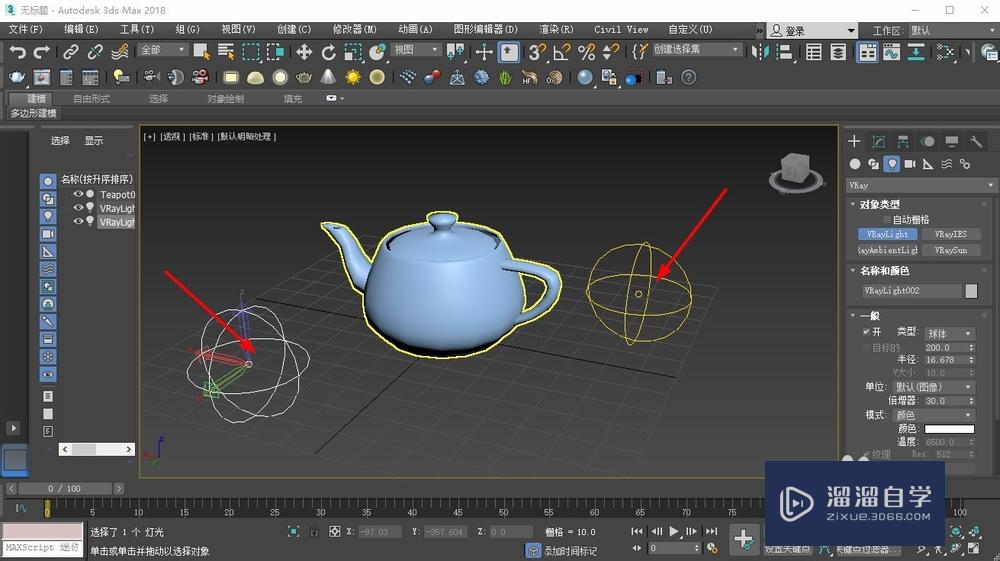
Task: Toggle the Percent Snap button
Action: pyautogui.click(x=586, y=52)
